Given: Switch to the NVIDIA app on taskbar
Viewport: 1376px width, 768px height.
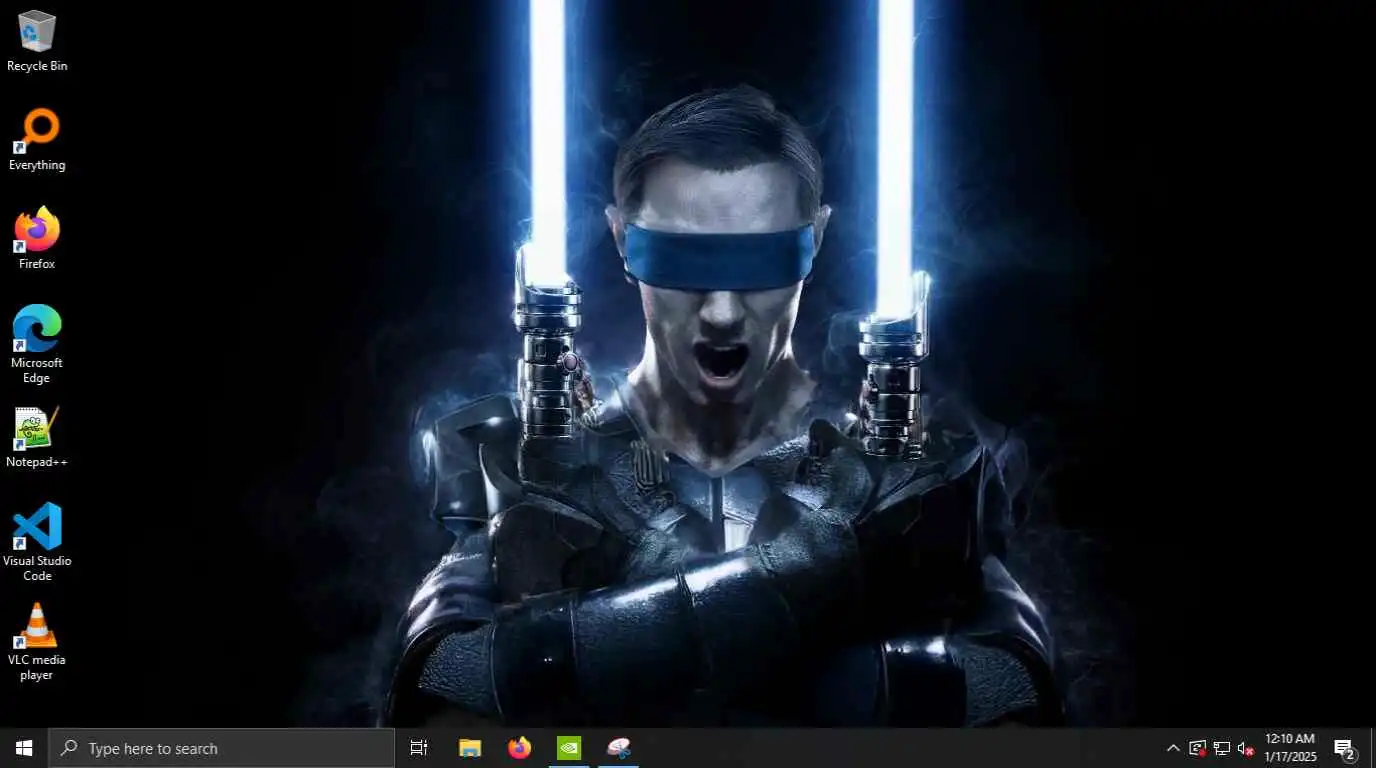Looking at the screenshot, I should tap(569, 748).
